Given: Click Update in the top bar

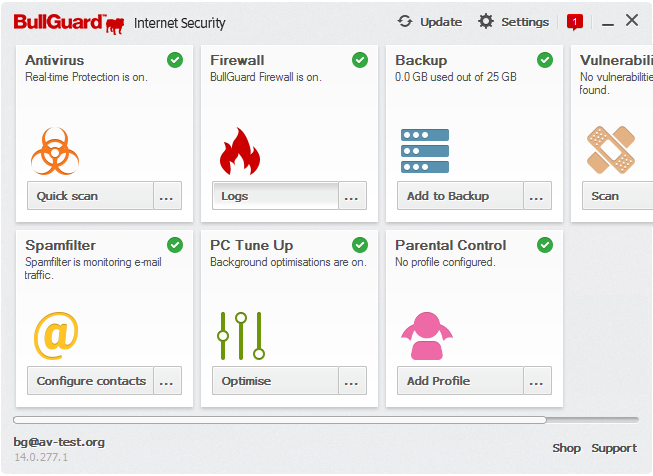Looking at the screenshot, I should pos(429,22).
